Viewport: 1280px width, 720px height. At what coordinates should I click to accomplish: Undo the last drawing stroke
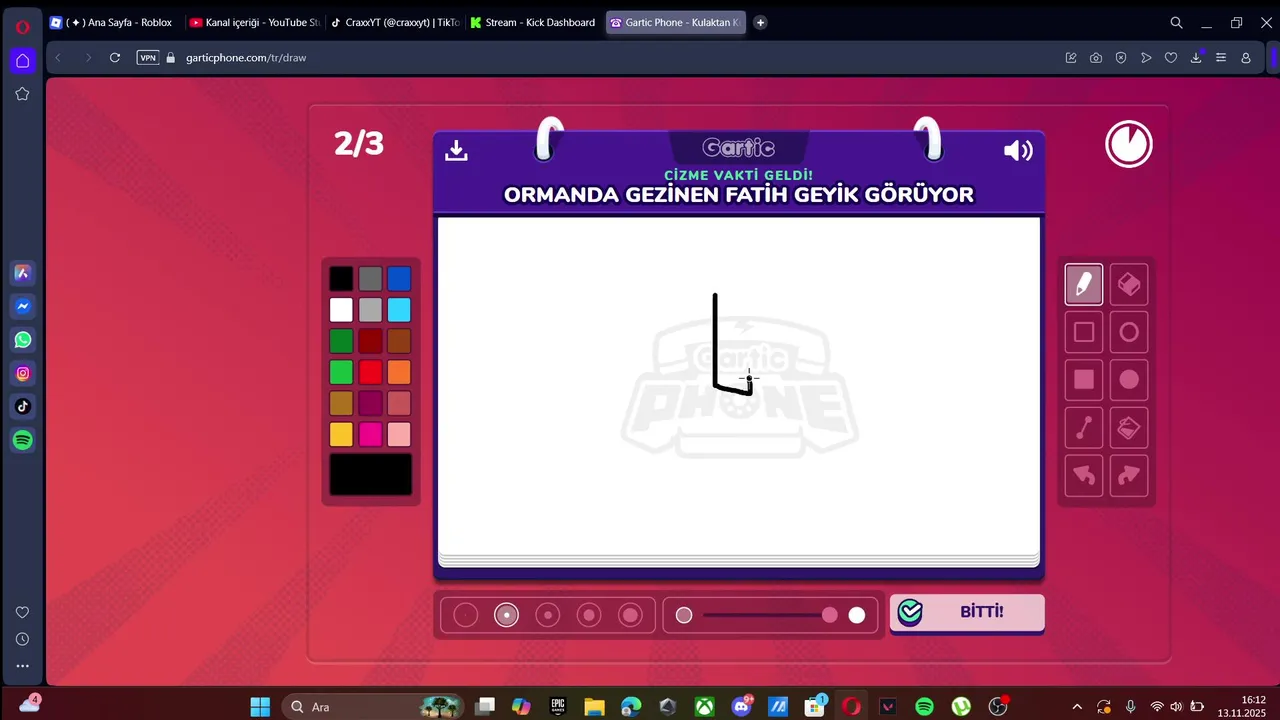click(1083, 475)
